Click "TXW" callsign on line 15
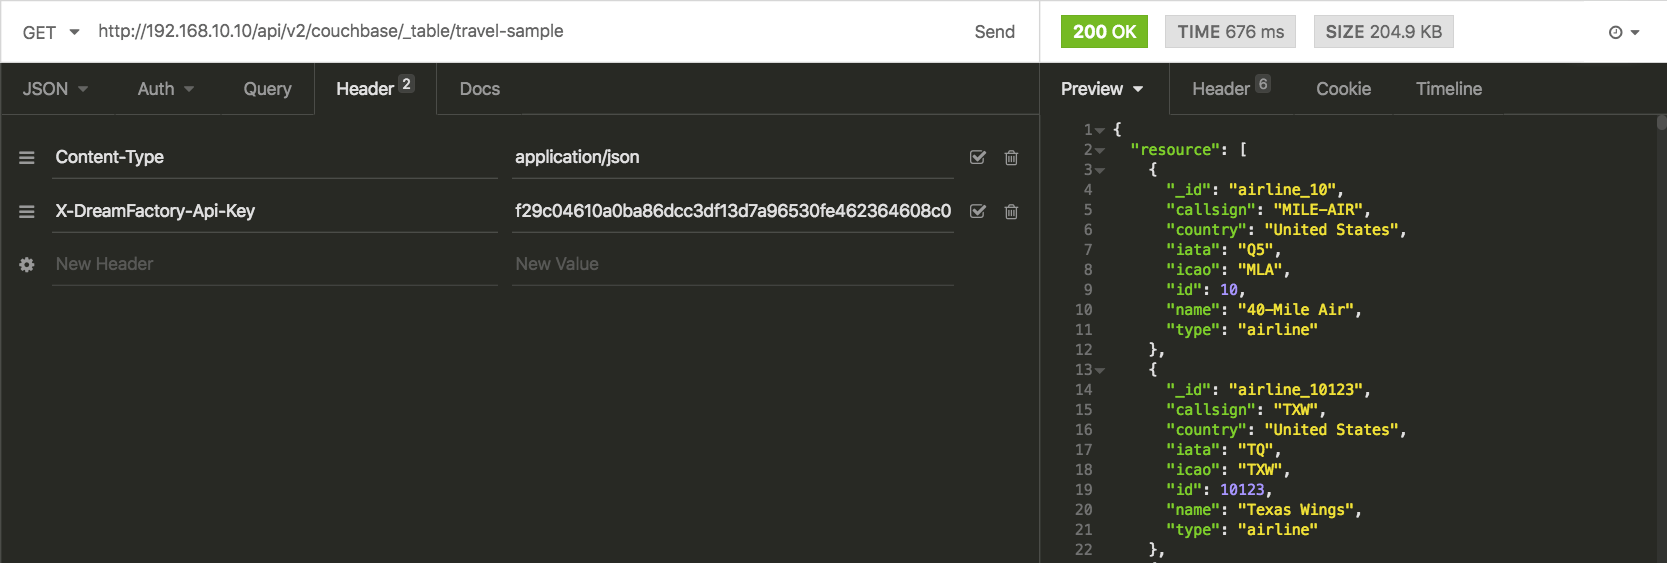Image resolution: width=1667 pixels, height=563 pixels. click(x=1295, y=410)
